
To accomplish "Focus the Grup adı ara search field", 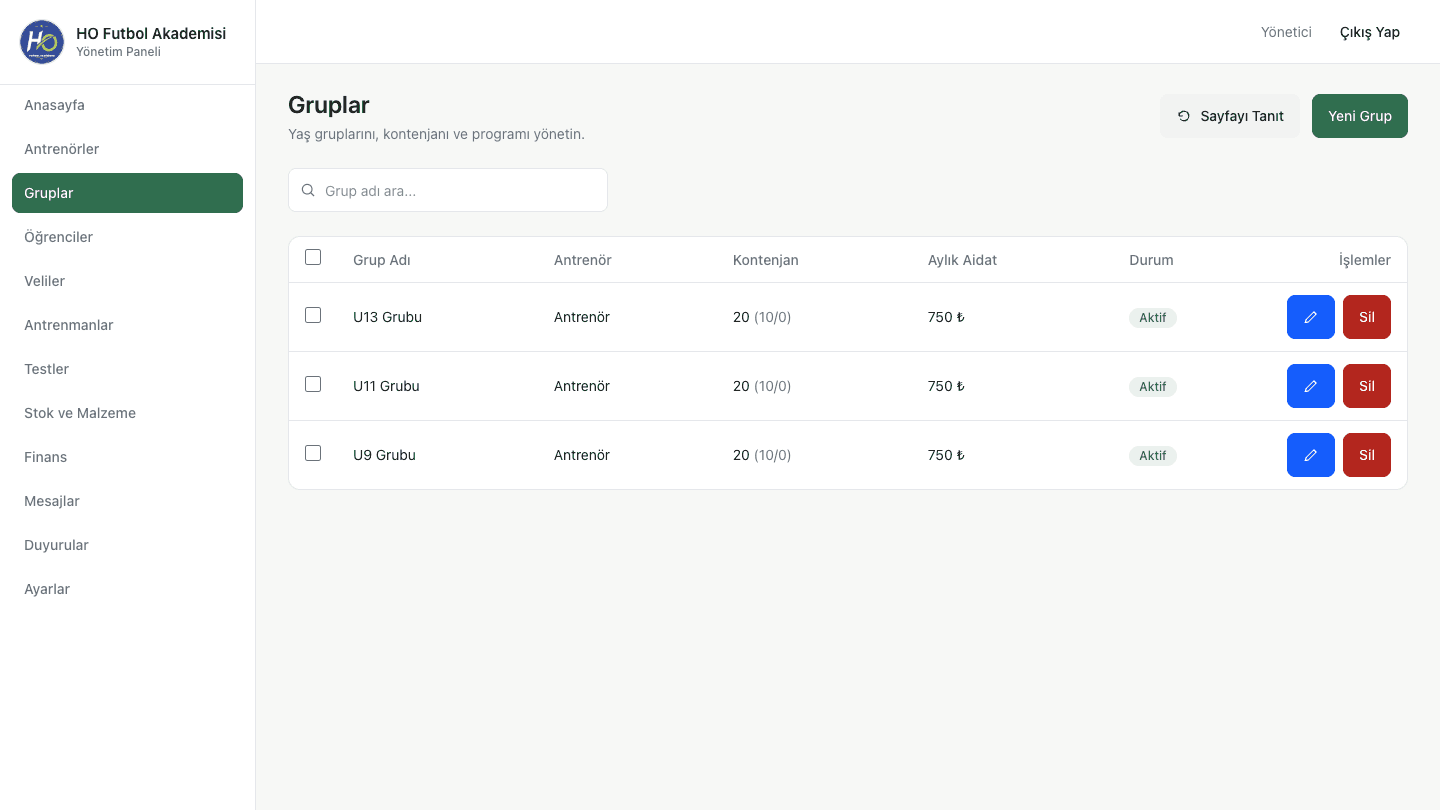I will 448,190.
